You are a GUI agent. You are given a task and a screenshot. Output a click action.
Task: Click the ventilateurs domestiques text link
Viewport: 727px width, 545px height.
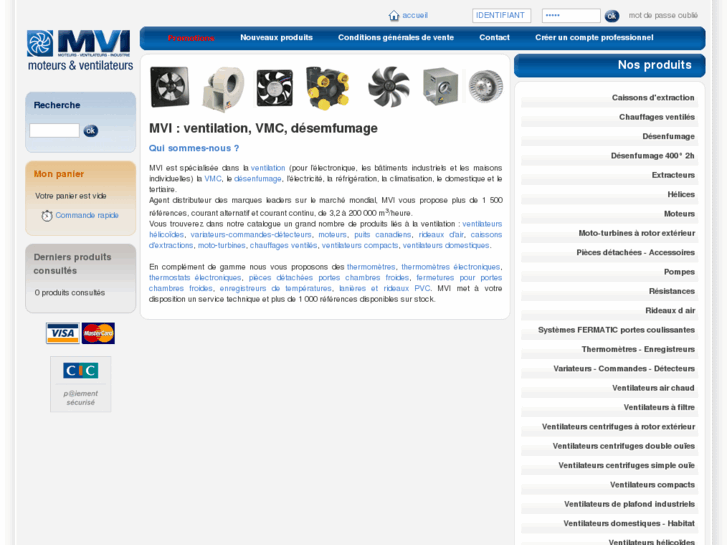click(446, 245)
